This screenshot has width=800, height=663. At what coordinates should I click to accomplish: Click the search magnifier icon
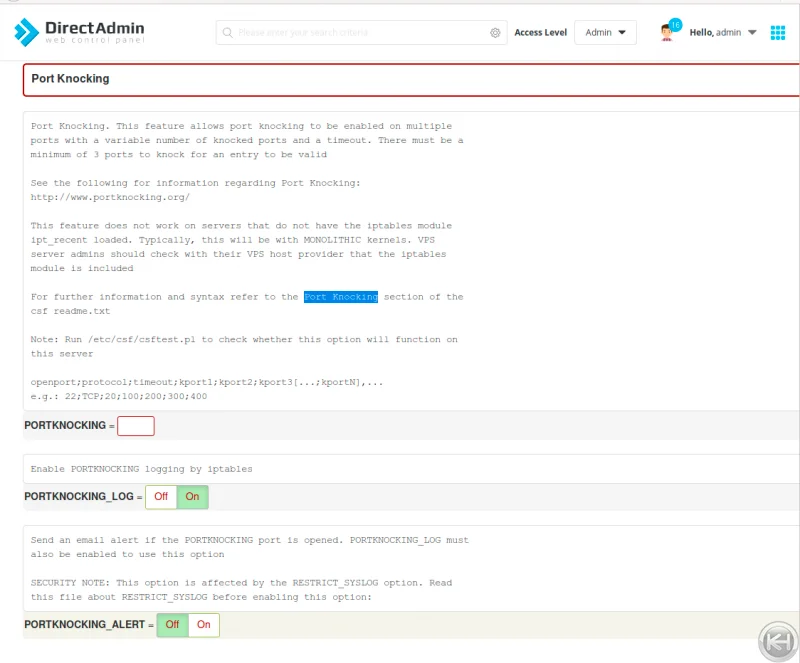(228, 33)
